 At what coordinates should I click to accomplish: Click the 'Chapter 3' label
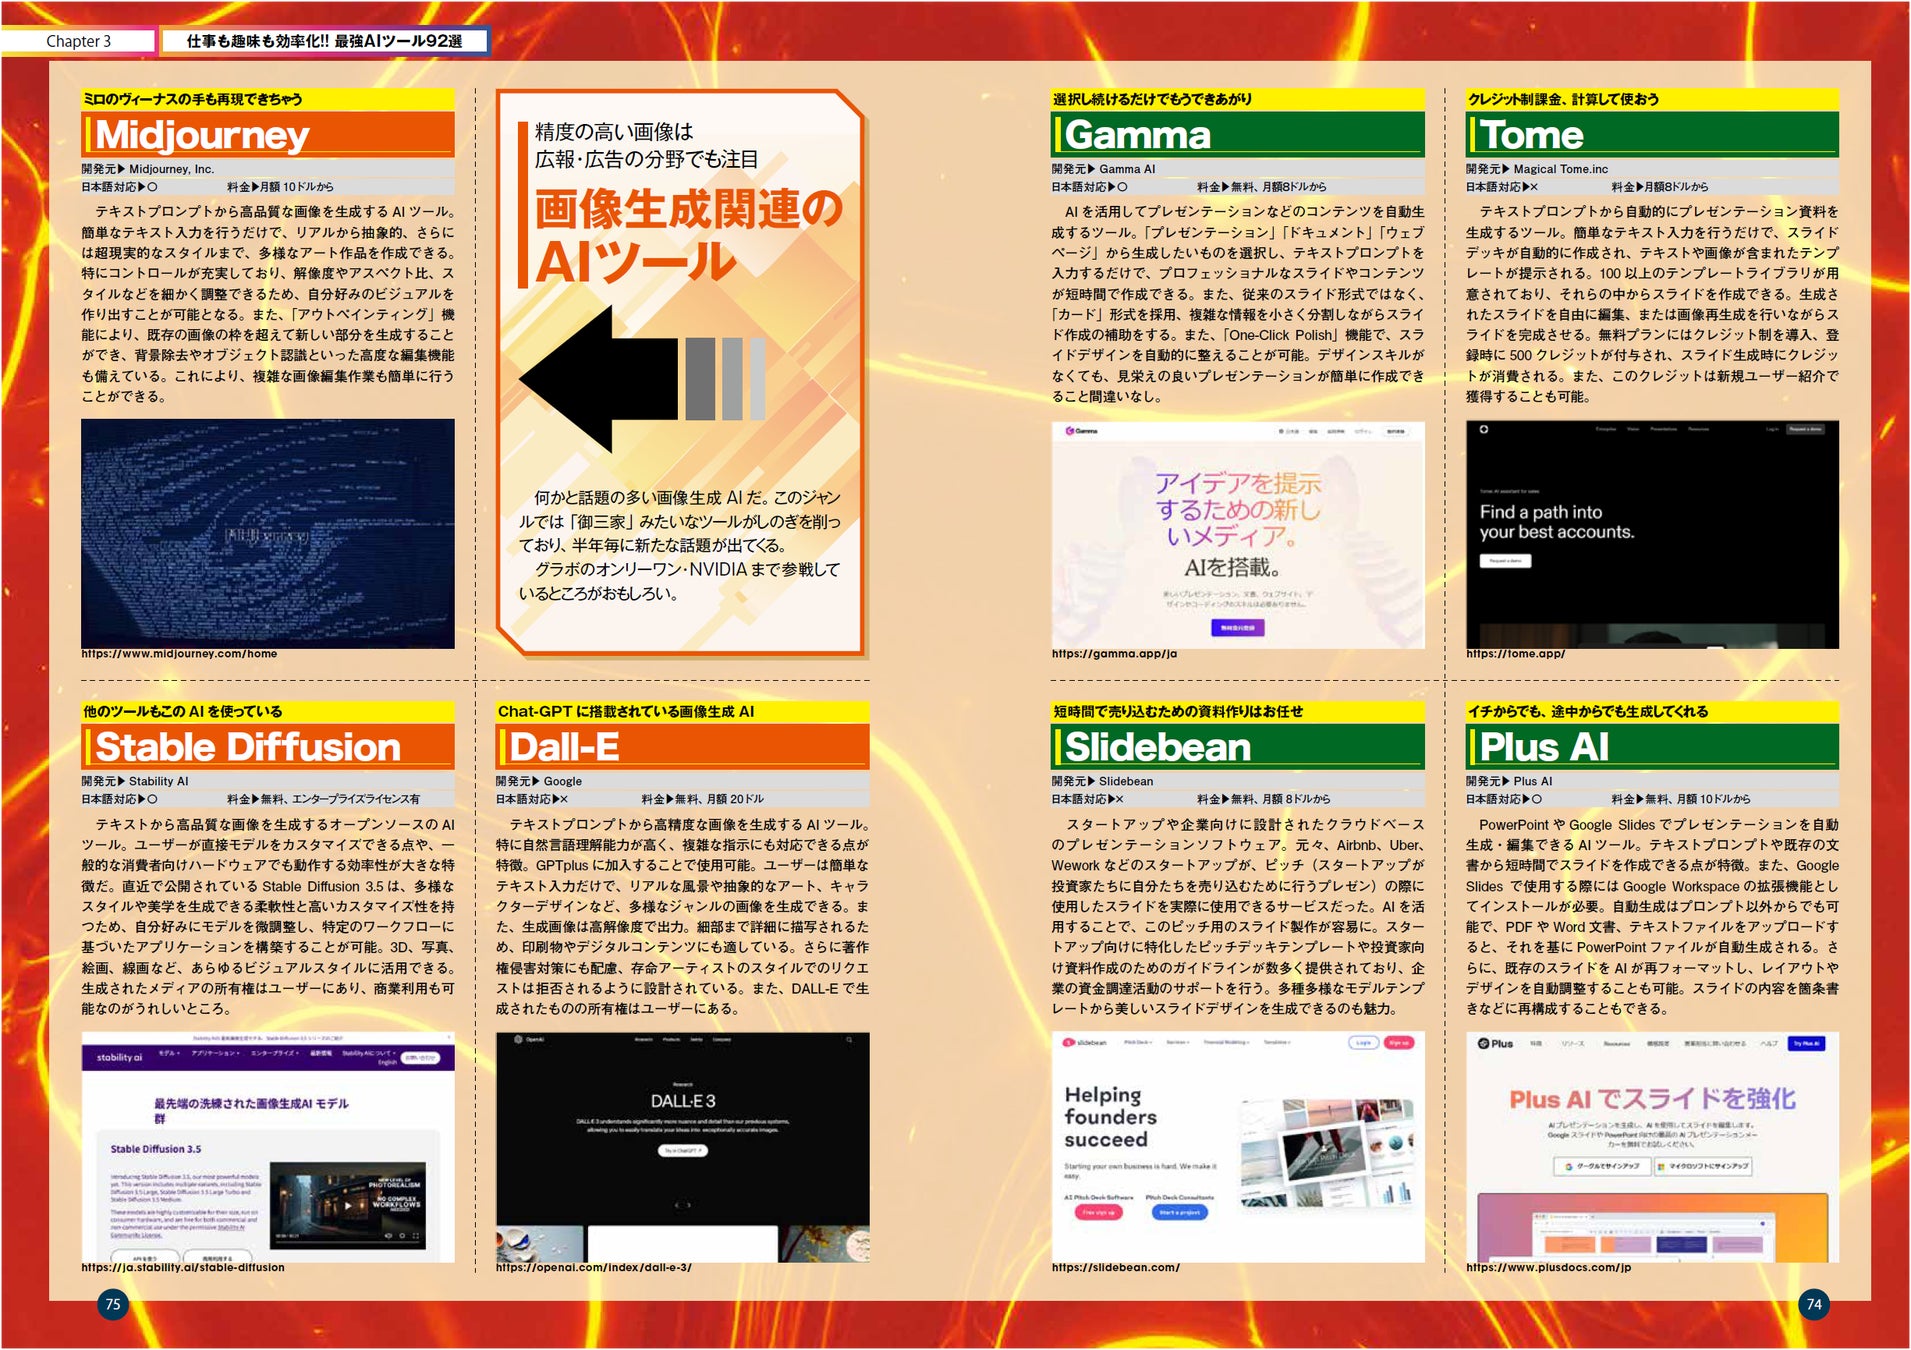click(78, 41)
